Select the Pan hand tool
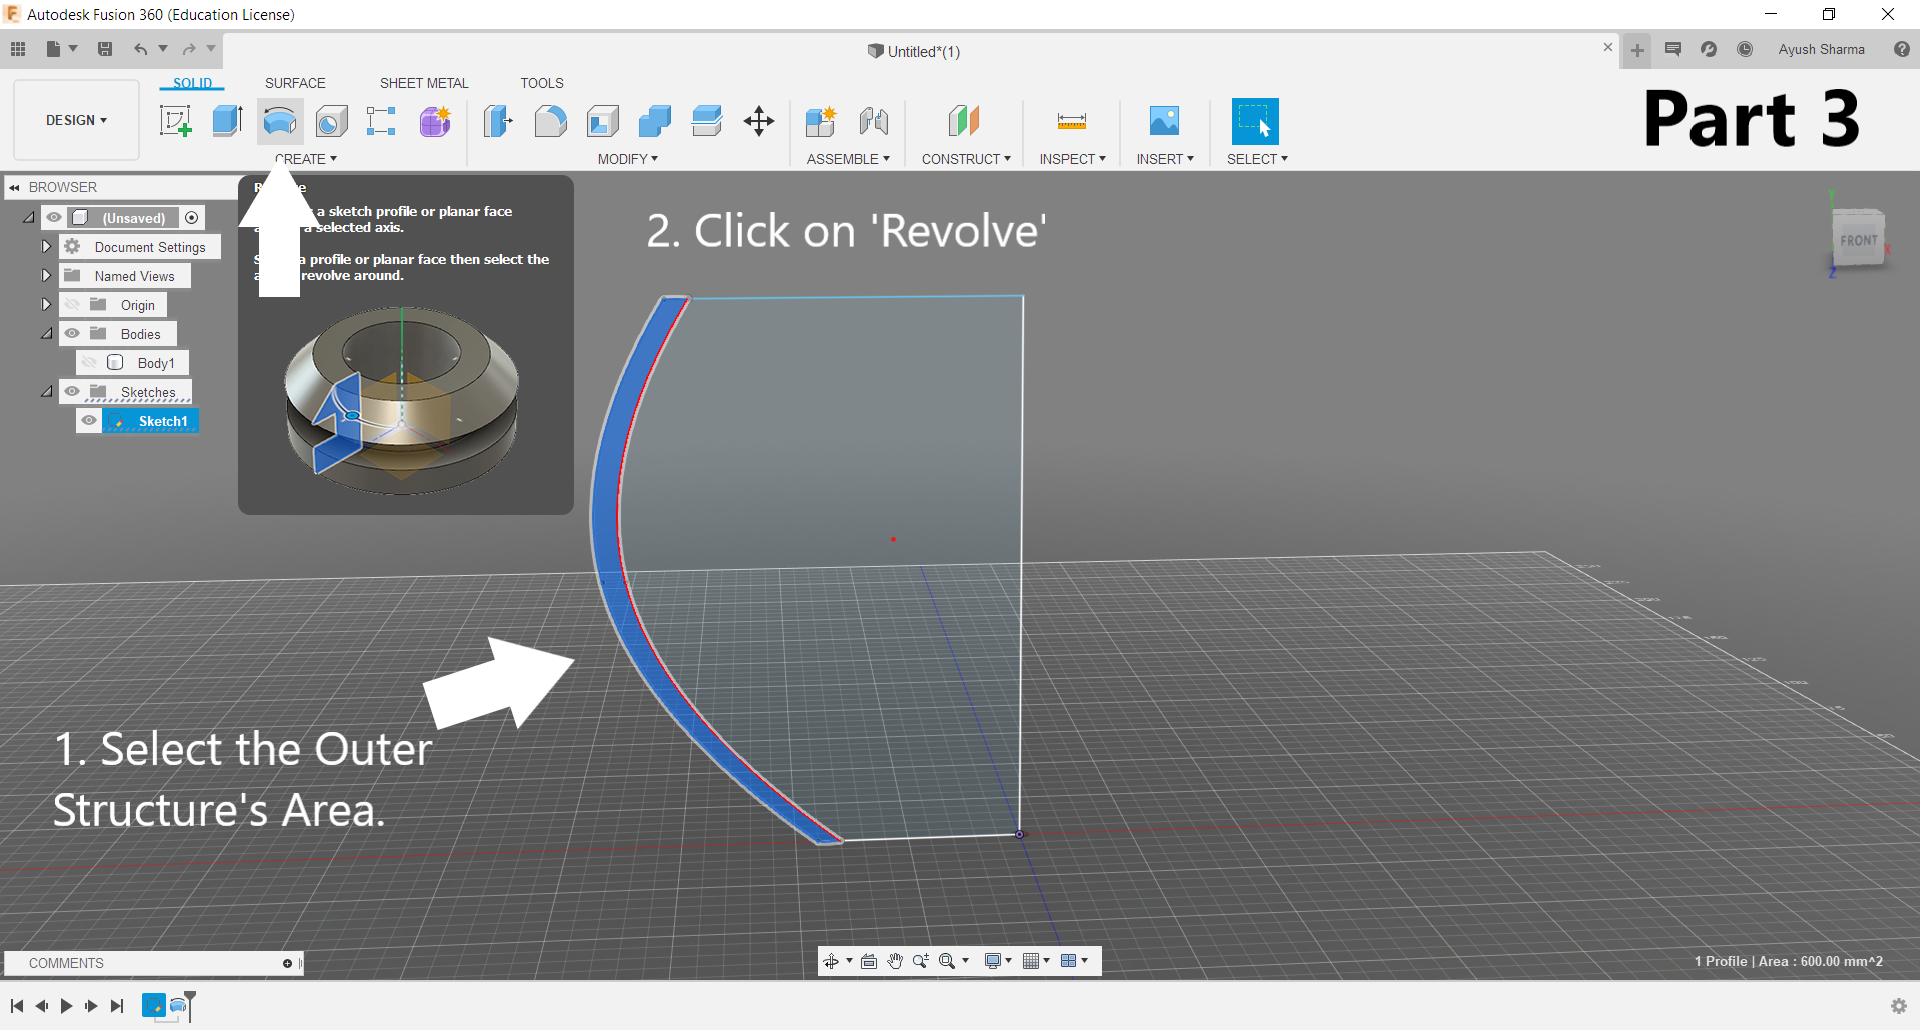 895,961
